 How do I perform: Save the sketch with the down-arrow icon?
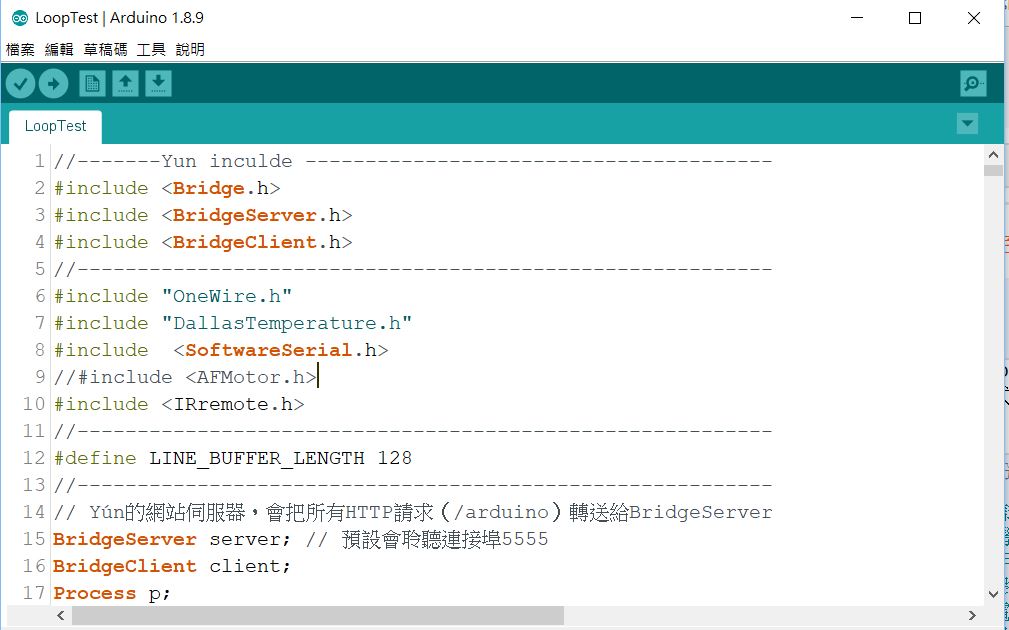point(158,84)
